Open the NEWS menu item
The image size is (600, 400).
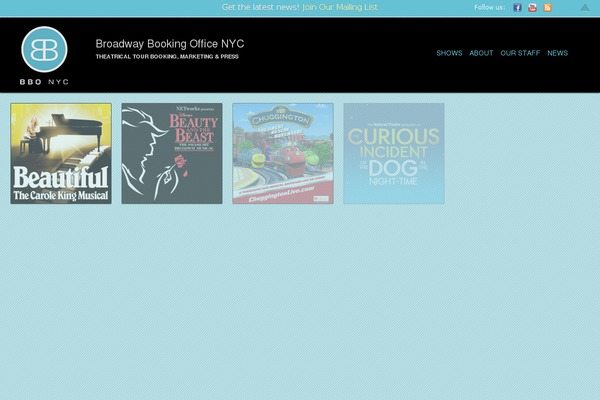point(558,53)
